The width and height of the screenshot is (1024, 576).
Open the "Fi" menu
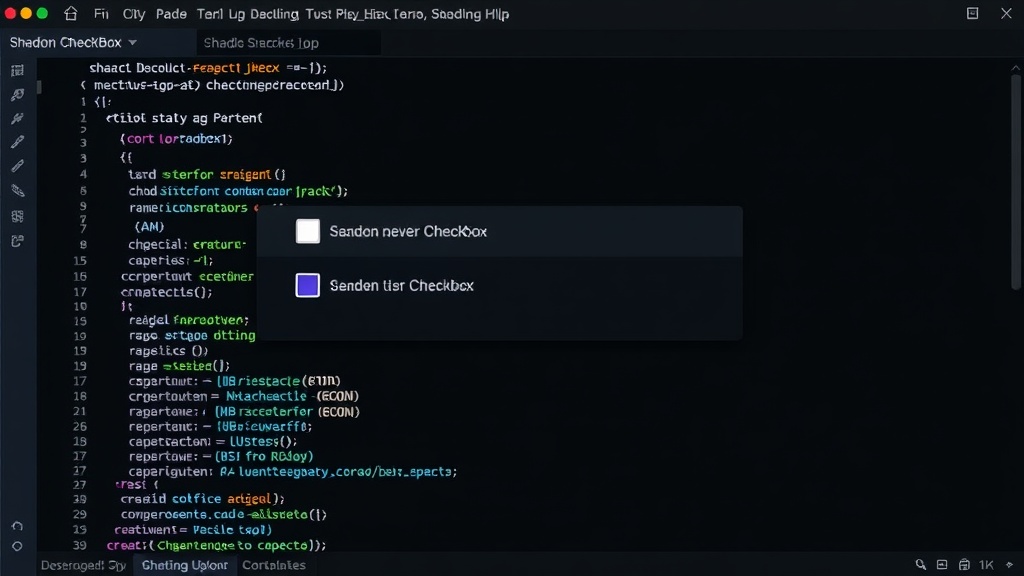pyautogui.click(x=101, y=14)
